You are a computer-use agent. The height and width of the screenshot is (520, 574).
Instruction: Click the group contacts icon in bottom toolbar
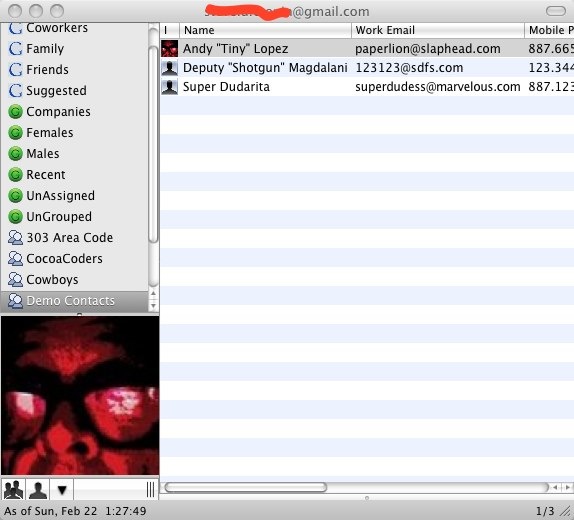point(13,489)
